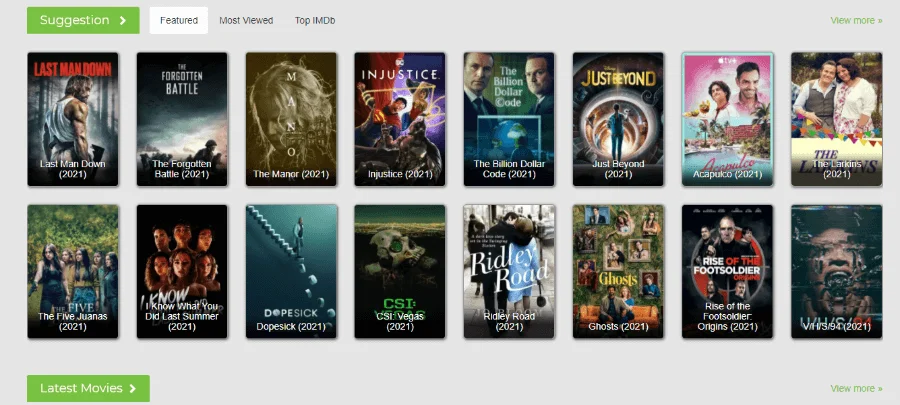Select the Just Beyond (2021) poster
Screen dimensions: 900x405
click(618, 119)
